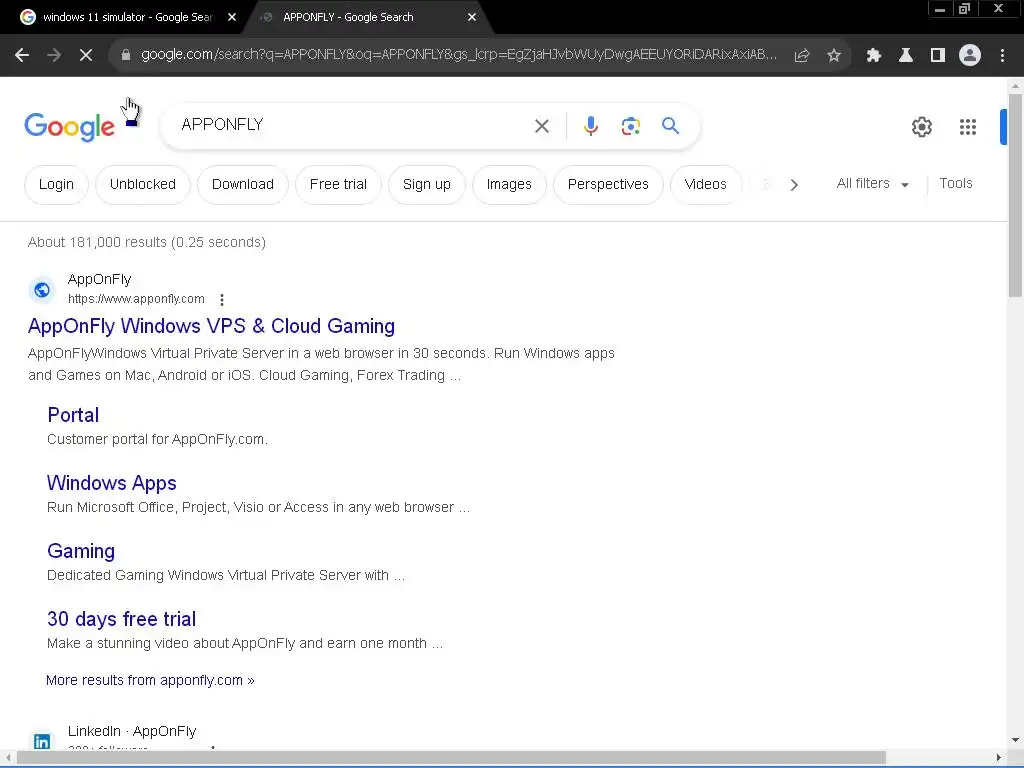
Task: Click in the APPONFLY search input field
Action: [353, 125]
